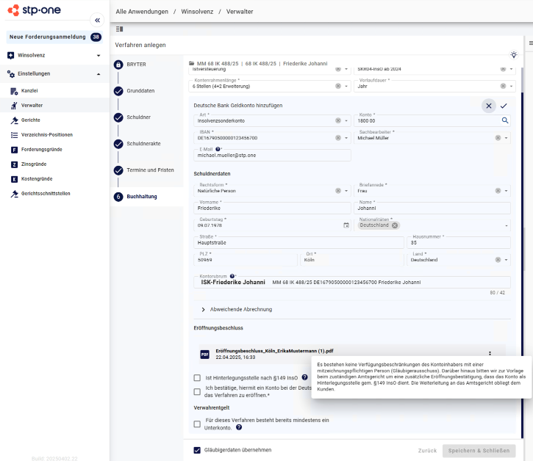Click the Zinsgründe icon

click(x=14, y=164)
